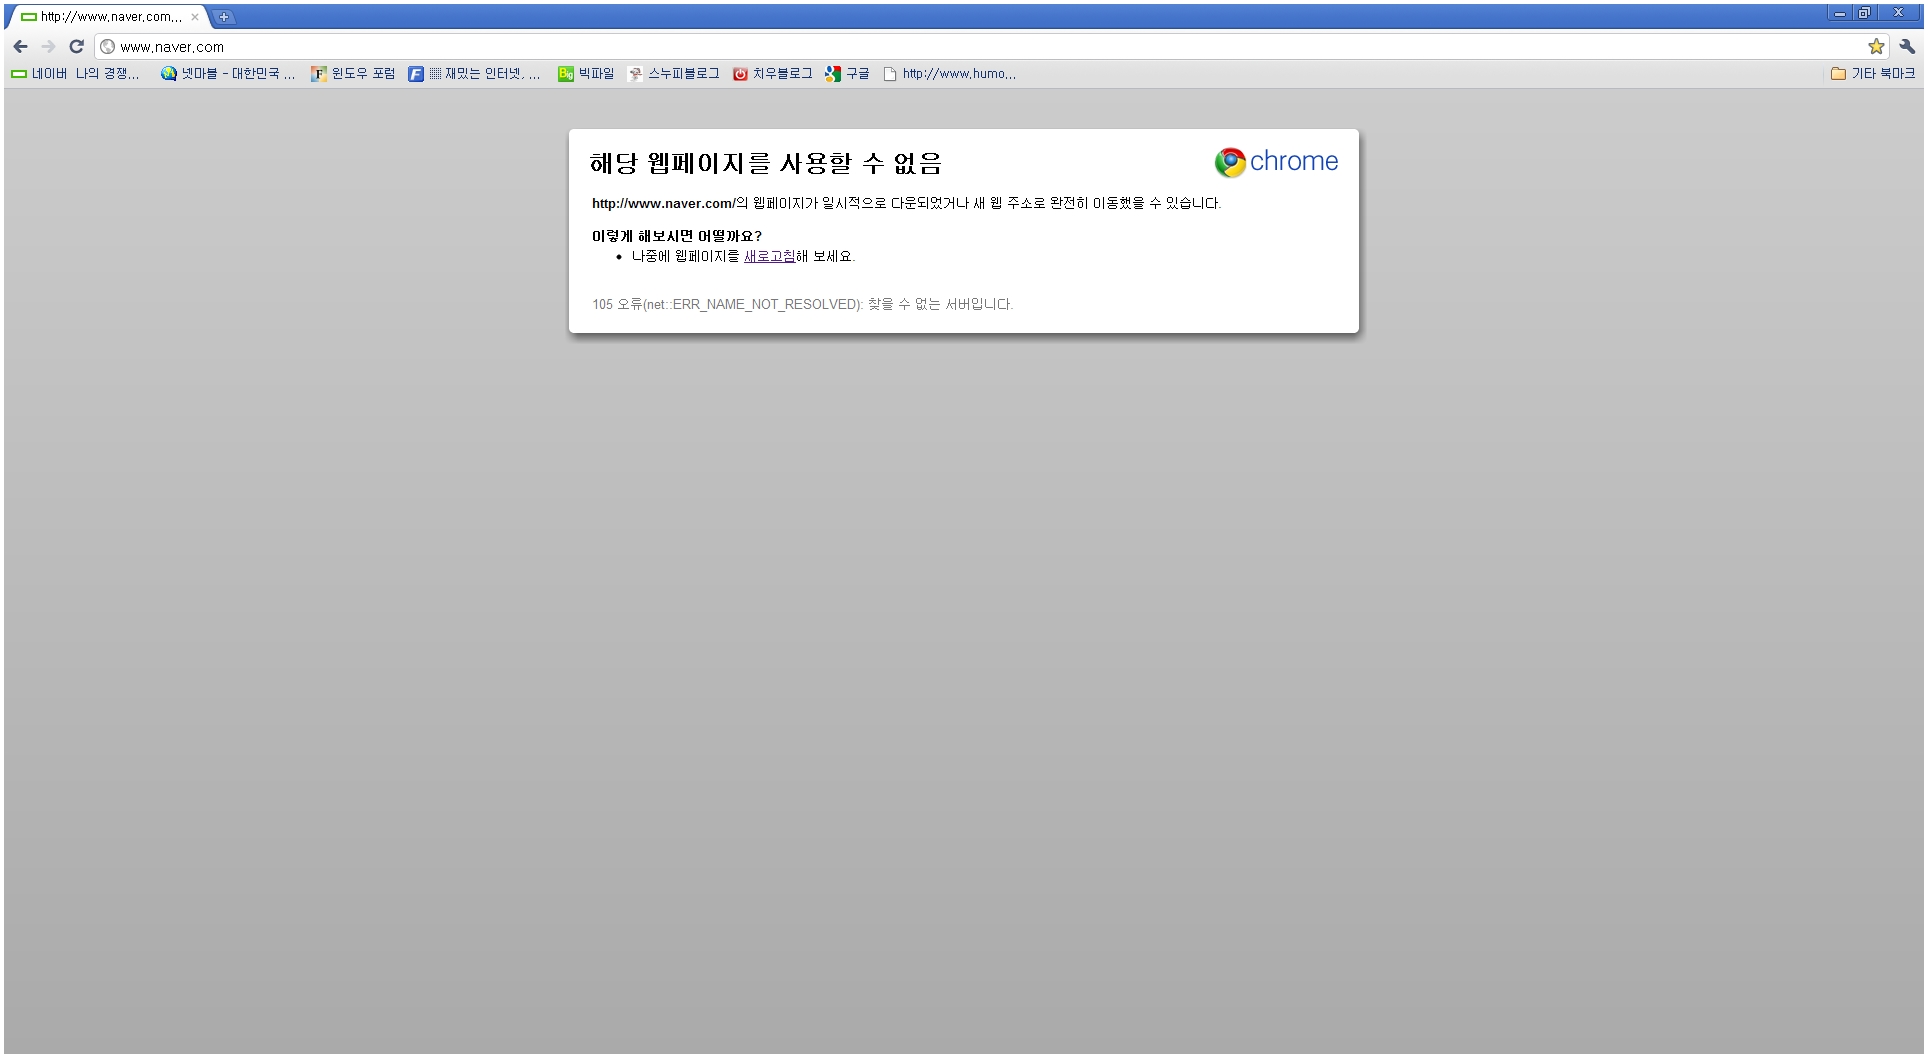Close the Chrome window

[1899, 13]
